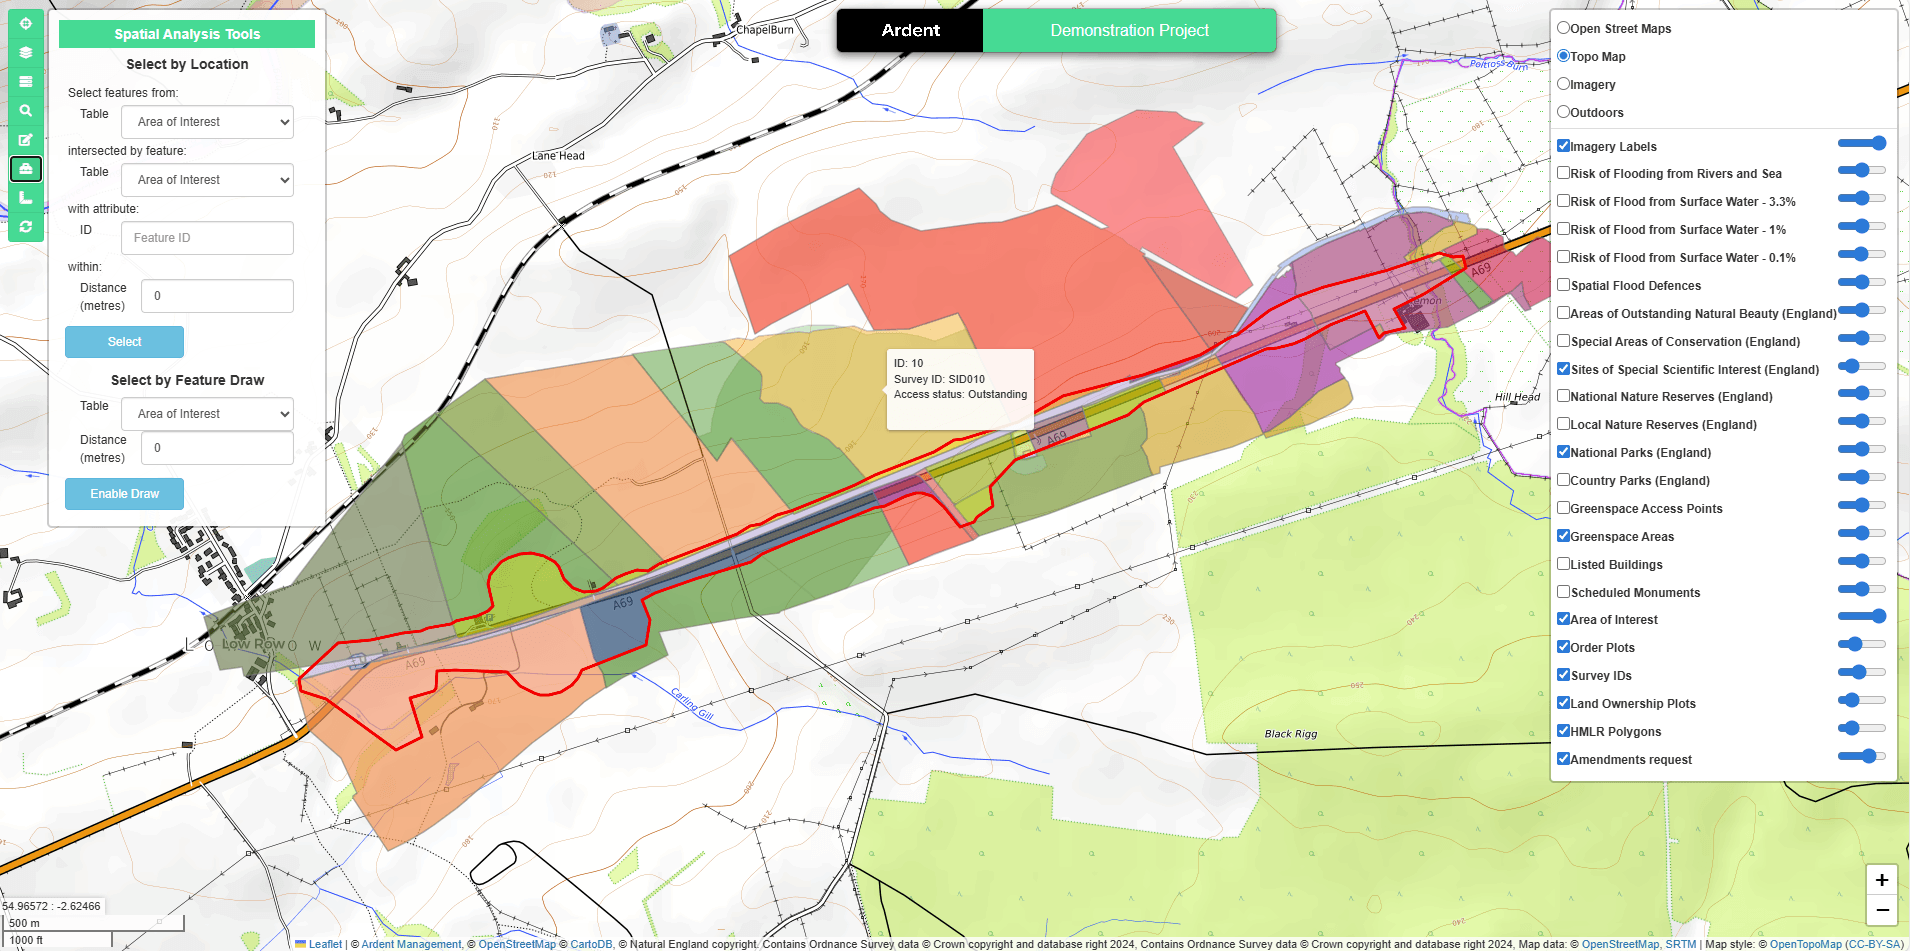Image resolution: width=1910 pixels, height=951 pixels.
Task: Click the Demonstration Project header tab
Action: point(1129,31)
